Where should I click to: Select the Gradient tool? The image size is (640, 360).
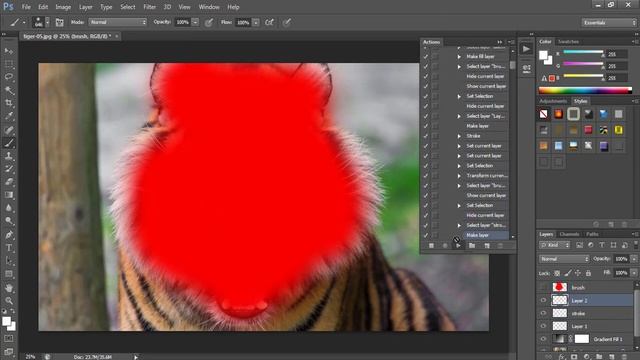tap(9, 195)
